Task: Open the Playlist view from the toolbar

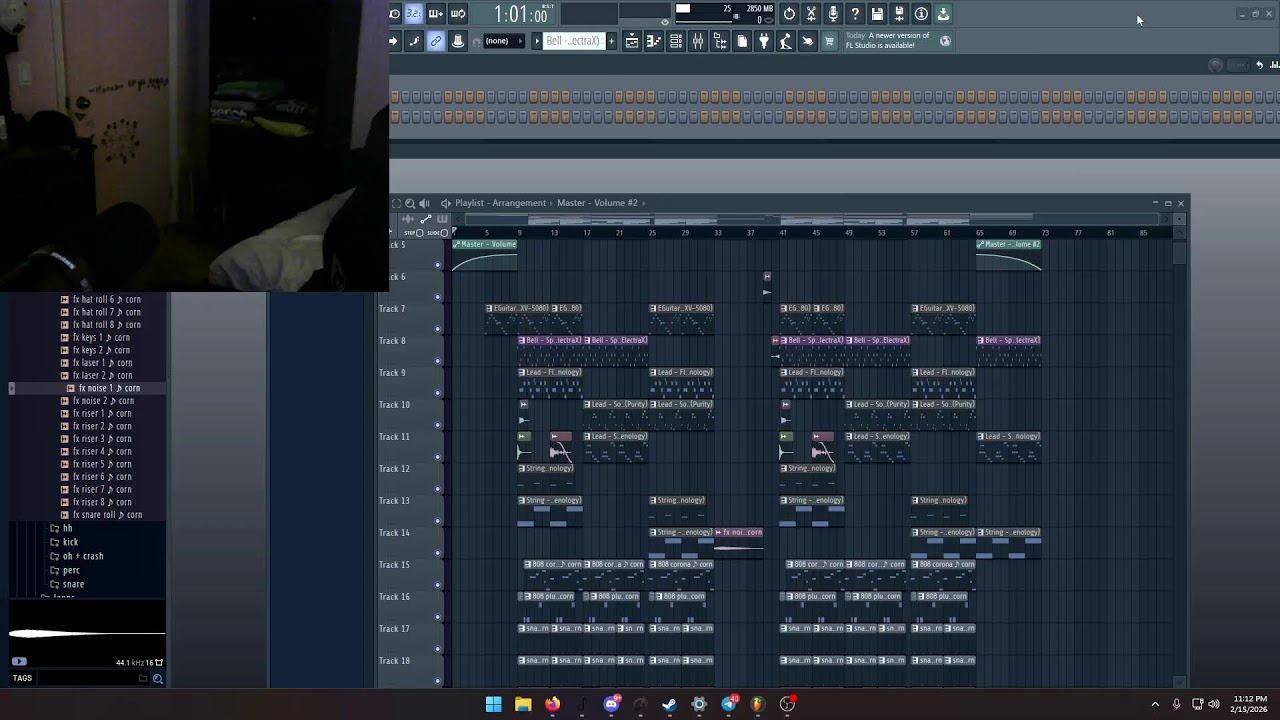Action: click(x=632, y=41)
